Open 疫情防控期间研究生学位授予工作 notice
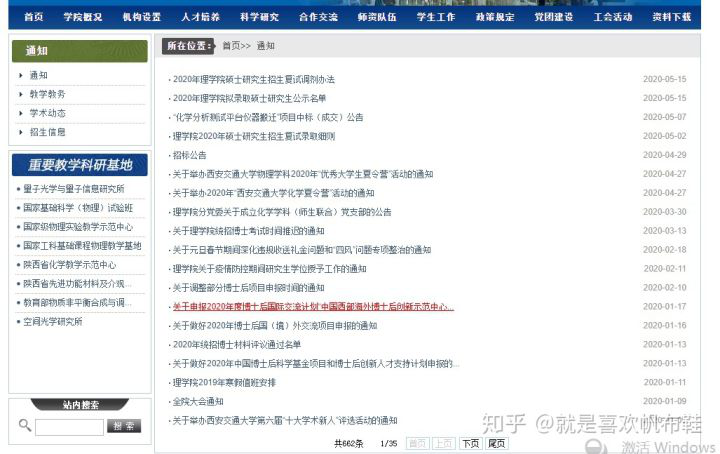720x454 pixels. pyautogui.click(x=270, y=269)
